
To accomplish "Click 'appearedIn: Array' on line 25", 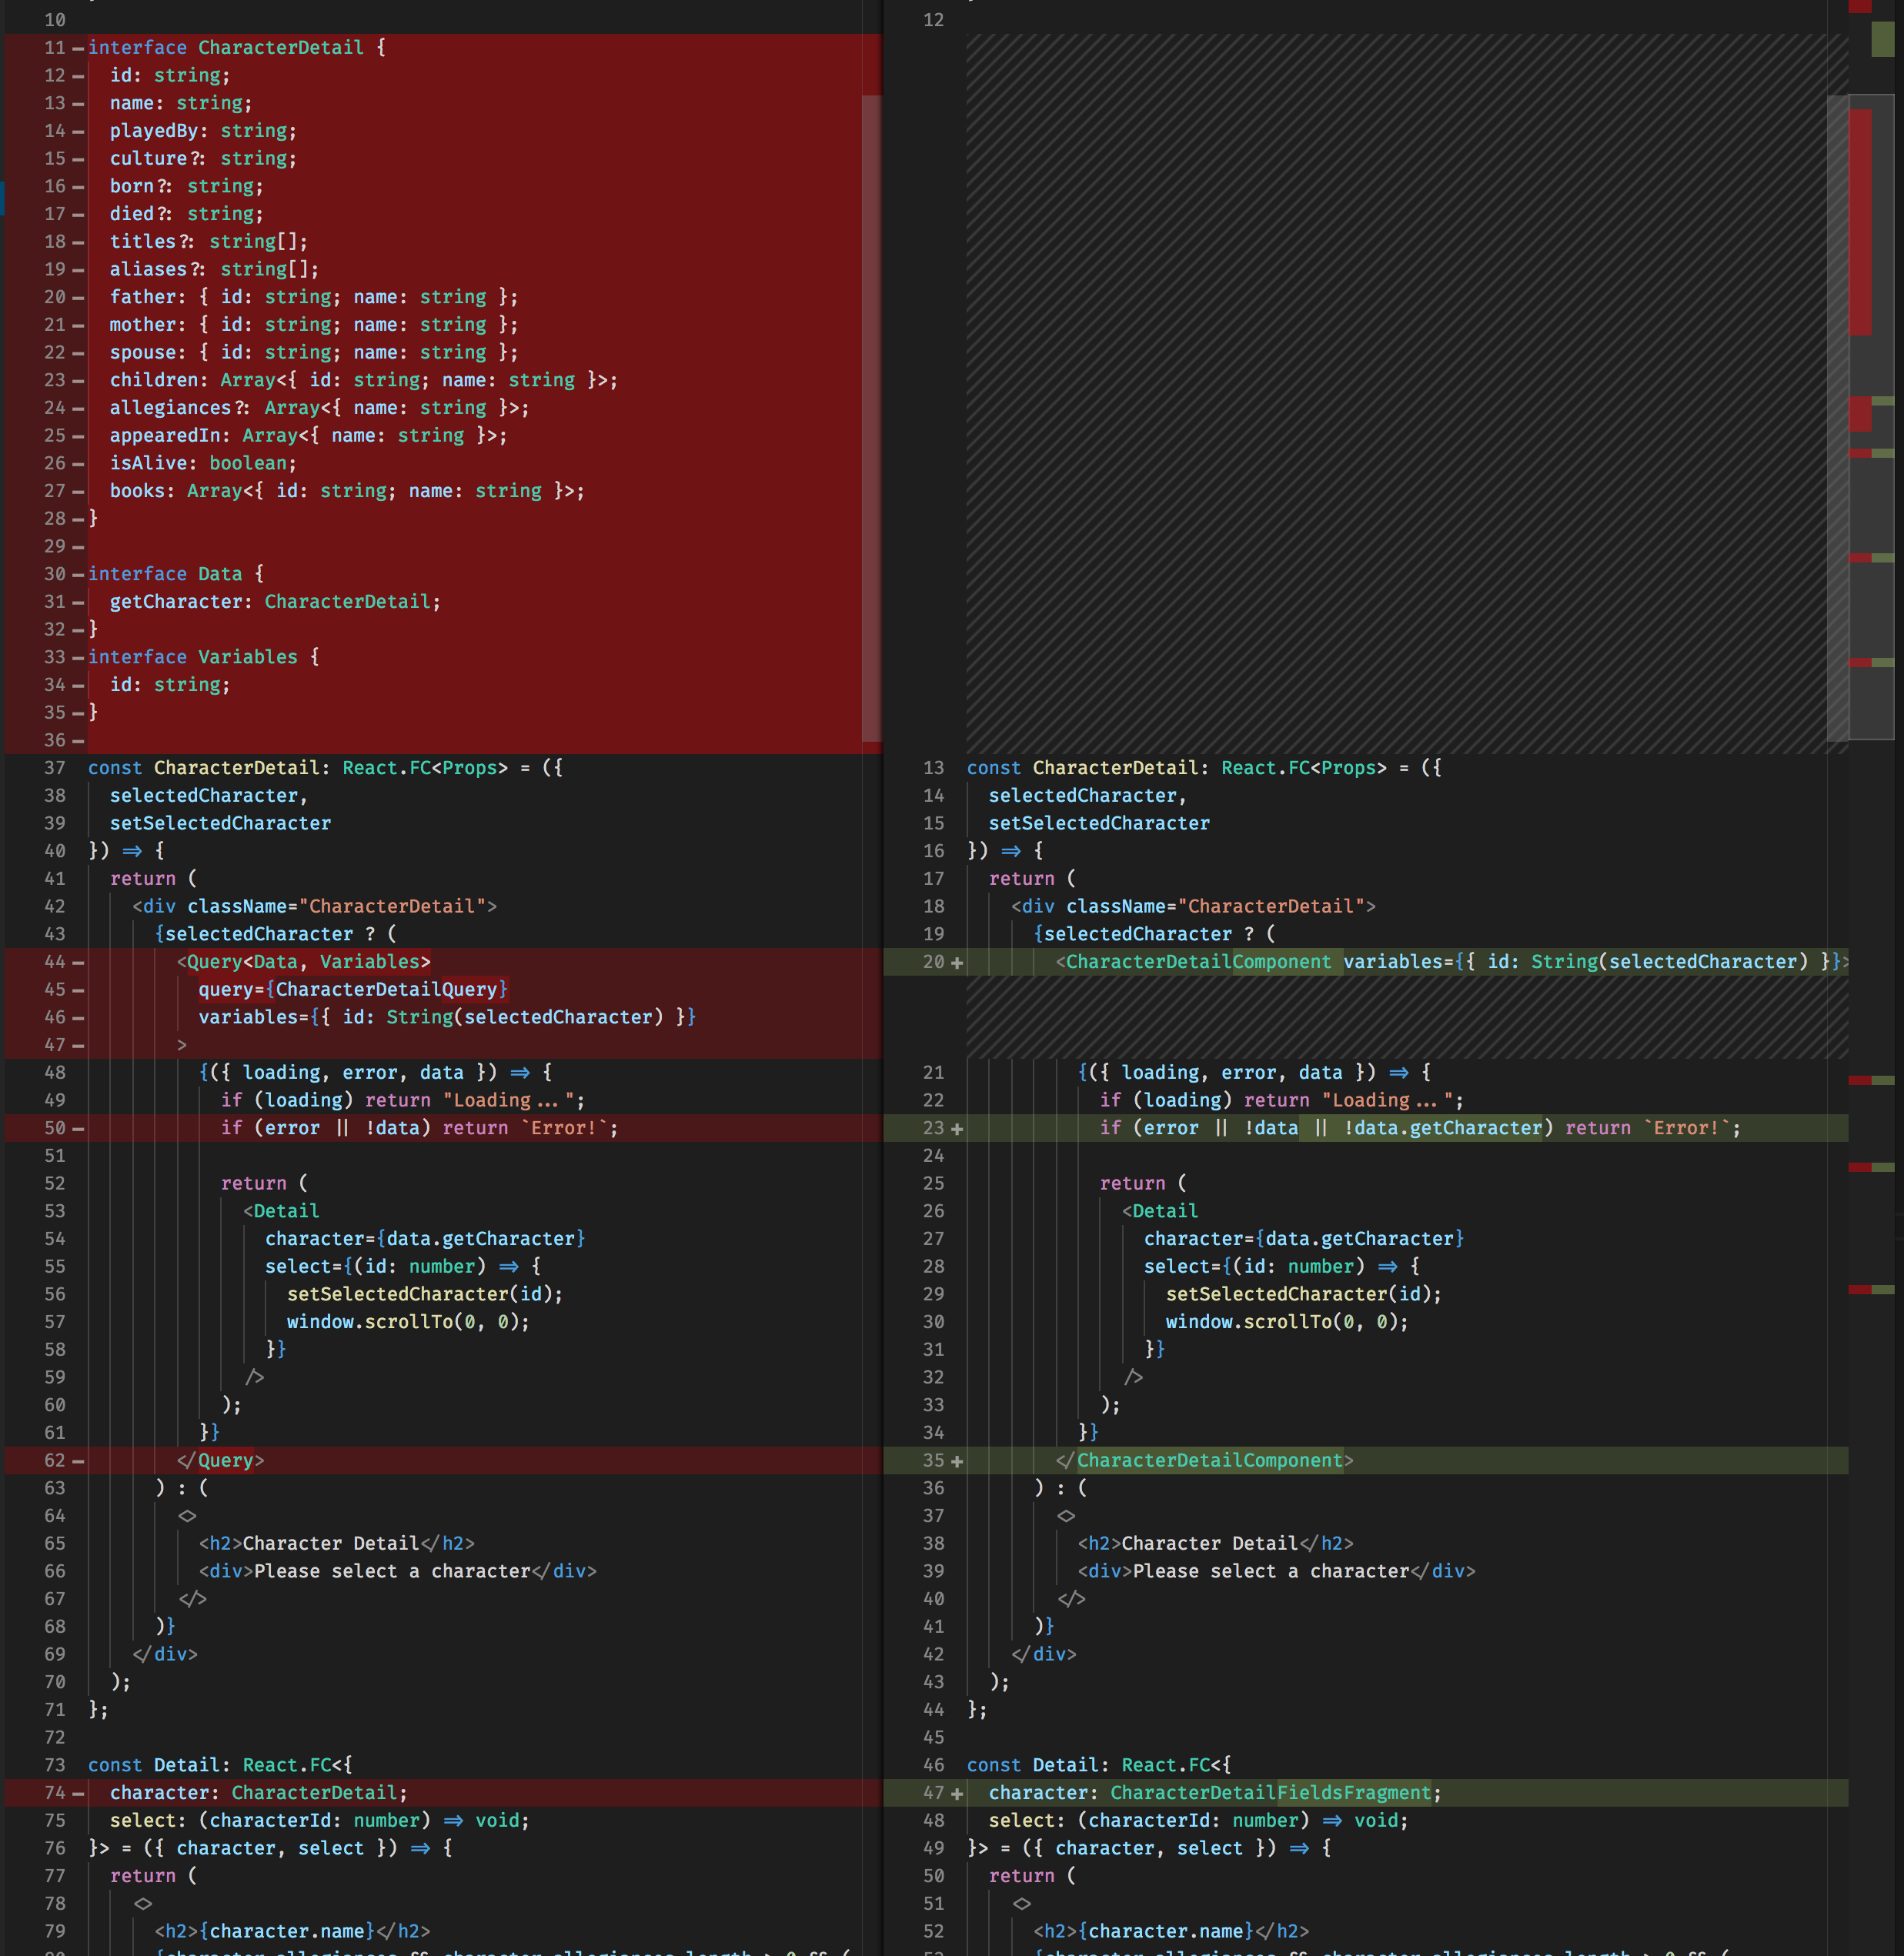I will pyautogui.click(x=203, y=436).
